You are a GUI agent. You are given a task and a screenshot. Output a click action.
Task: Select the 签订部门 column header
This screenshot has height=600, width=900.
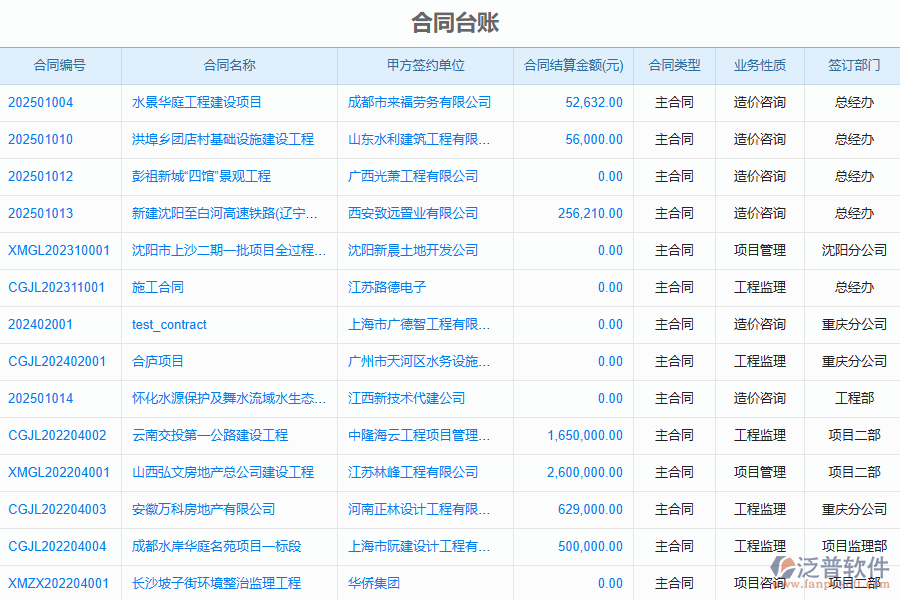tap(853, 66)
